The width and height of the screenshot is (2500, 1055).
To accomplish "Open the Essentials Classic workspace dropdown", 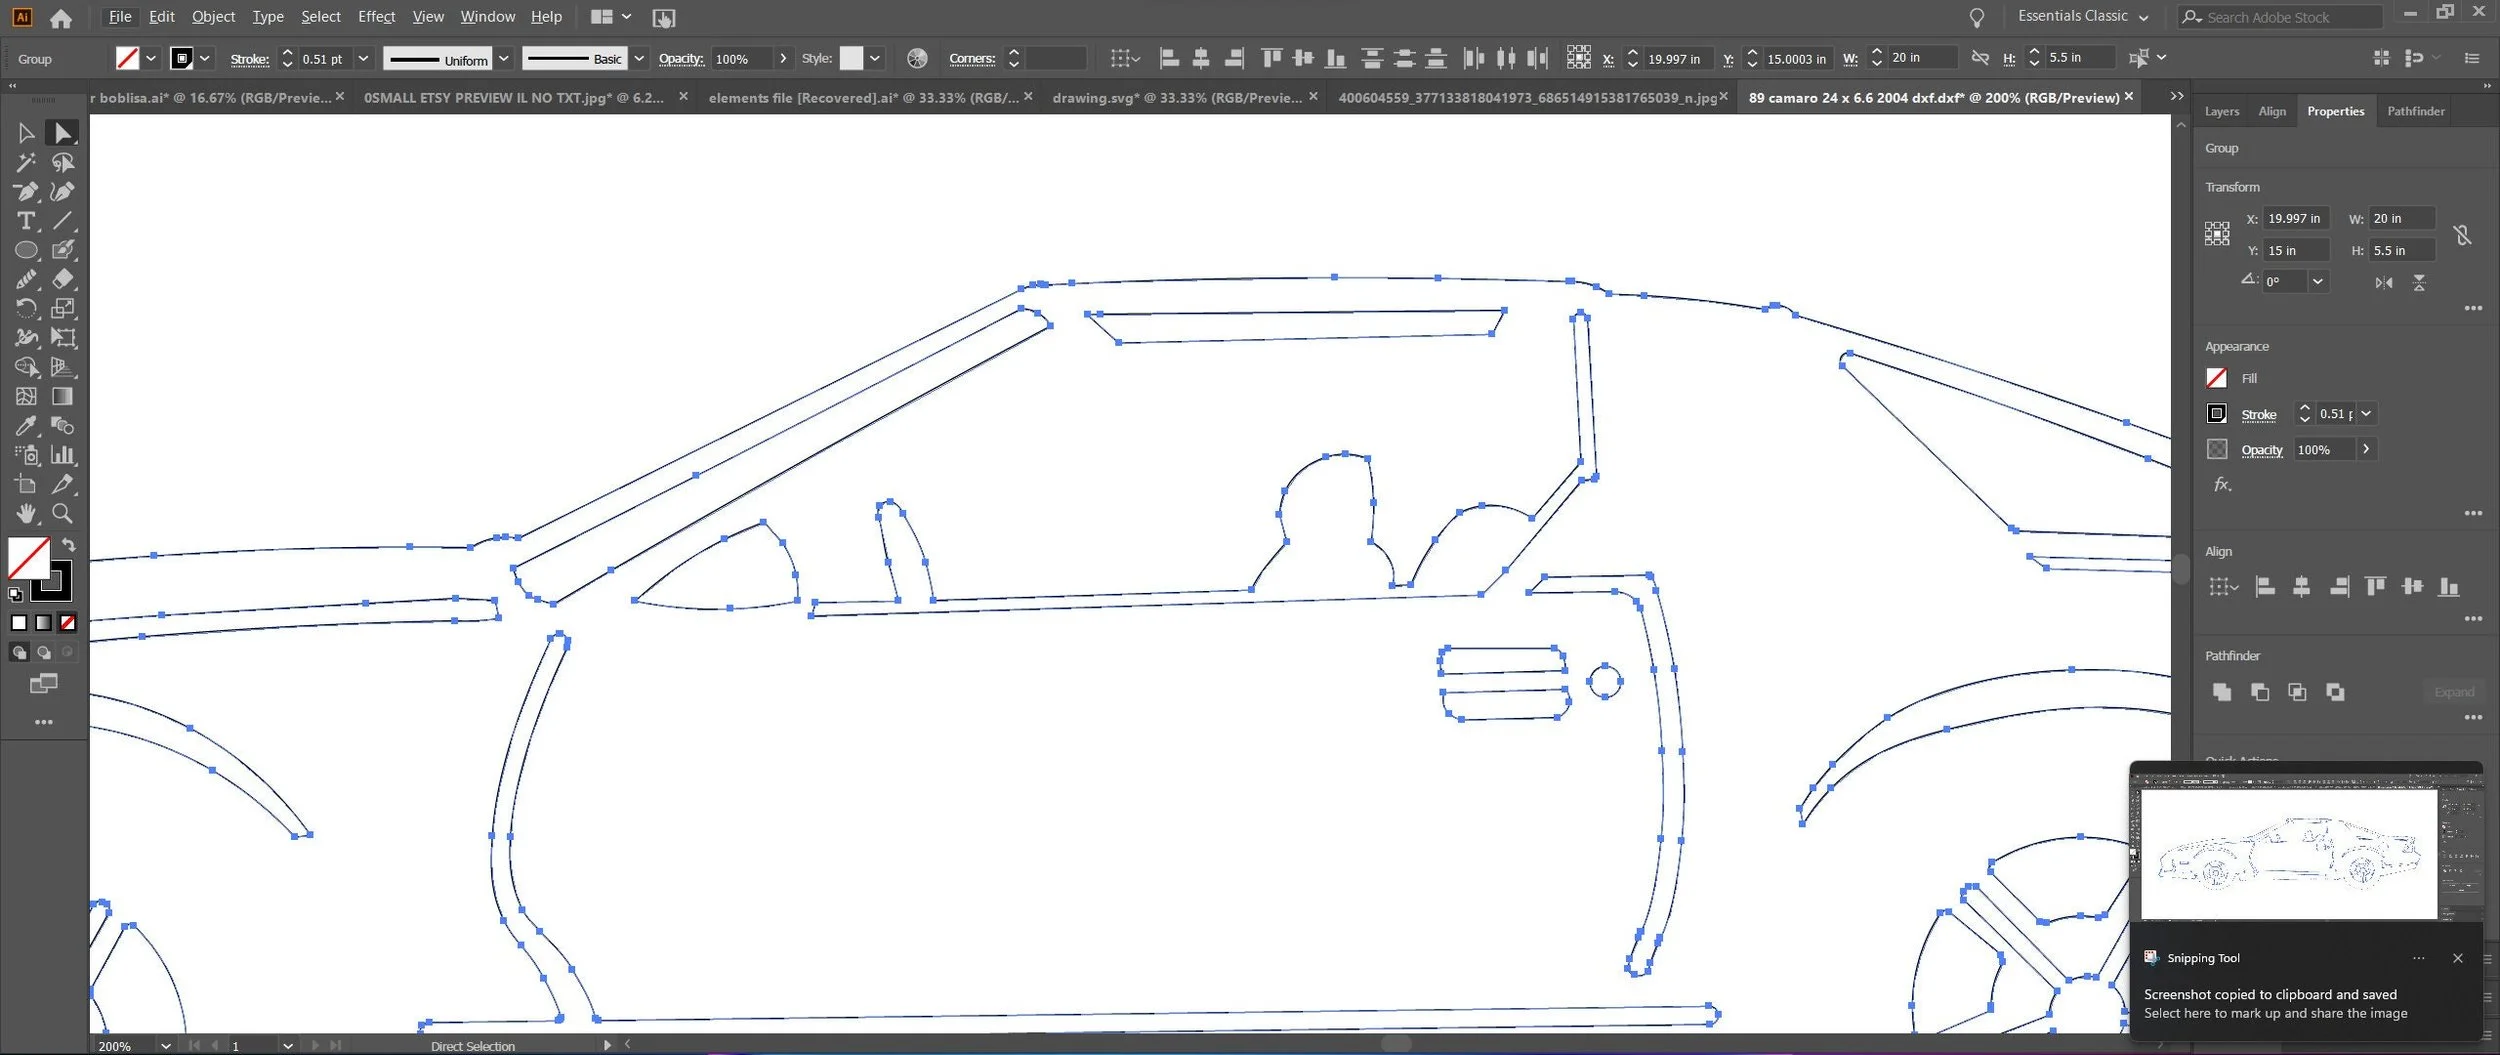I will 2082,16.
